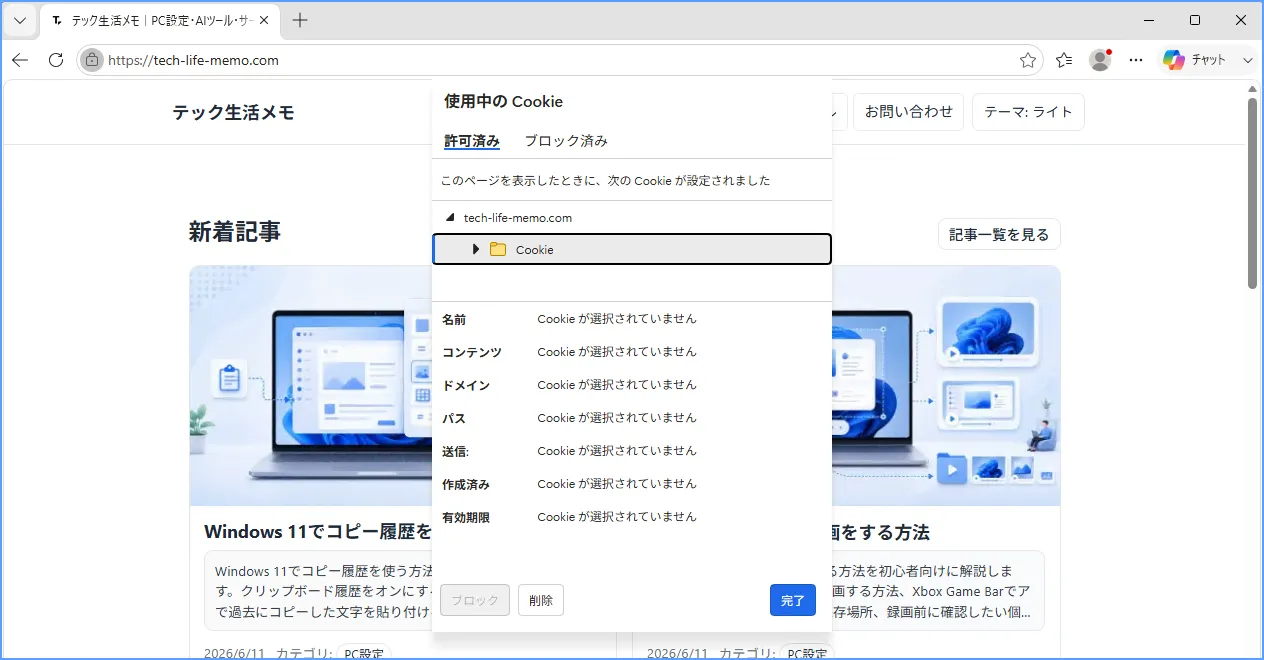
Task: Select the Cookie folder row label
Action: [534, 250]
